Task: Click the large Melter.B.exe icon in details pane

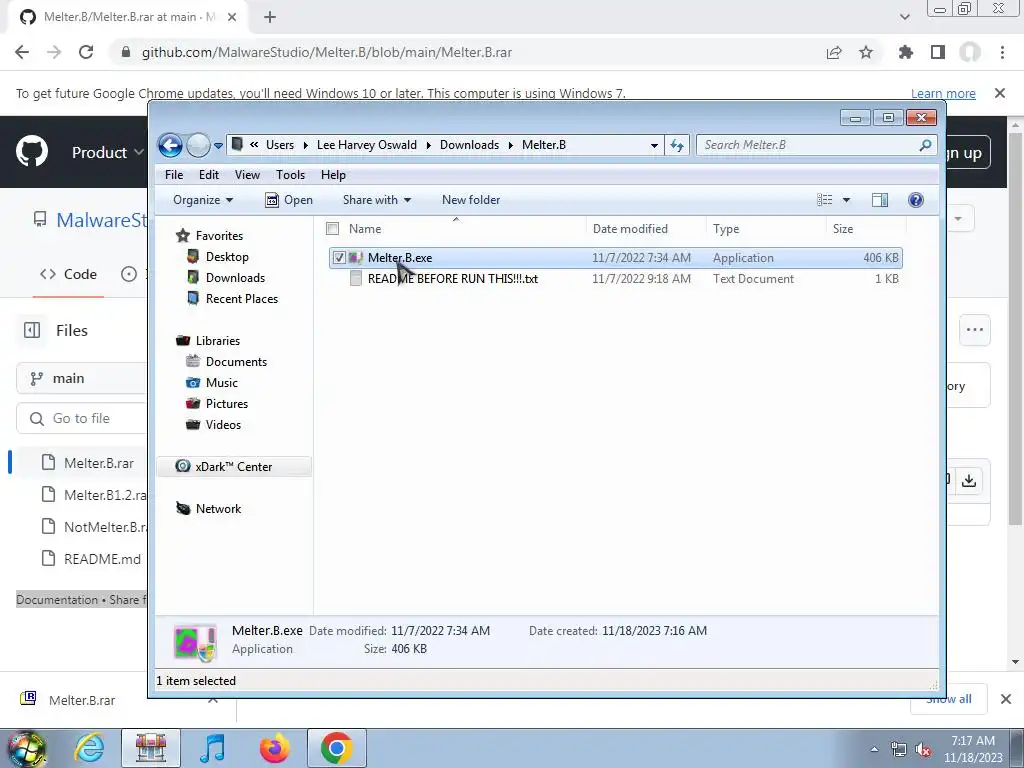Action: (x=195, y=642)
